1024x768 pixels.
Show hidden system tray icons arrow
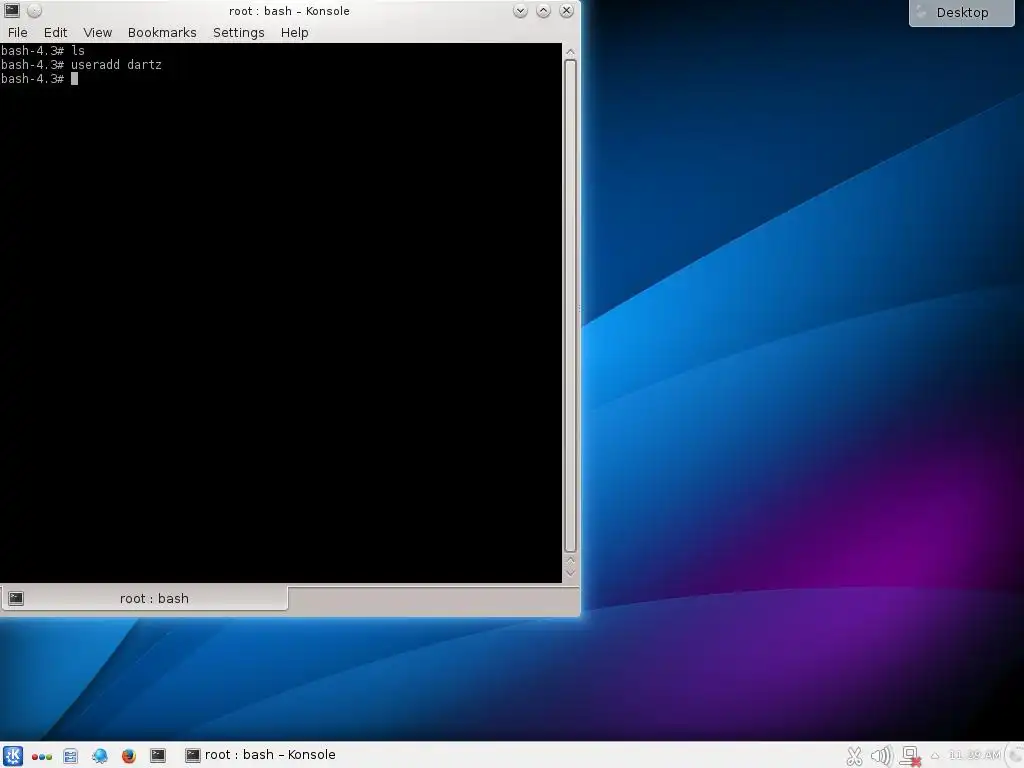point(935,756)
